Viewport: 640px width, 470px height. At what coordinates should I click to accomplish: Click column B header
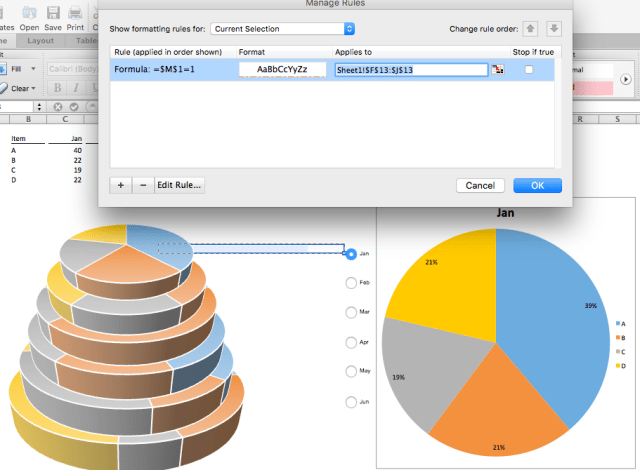28,119
